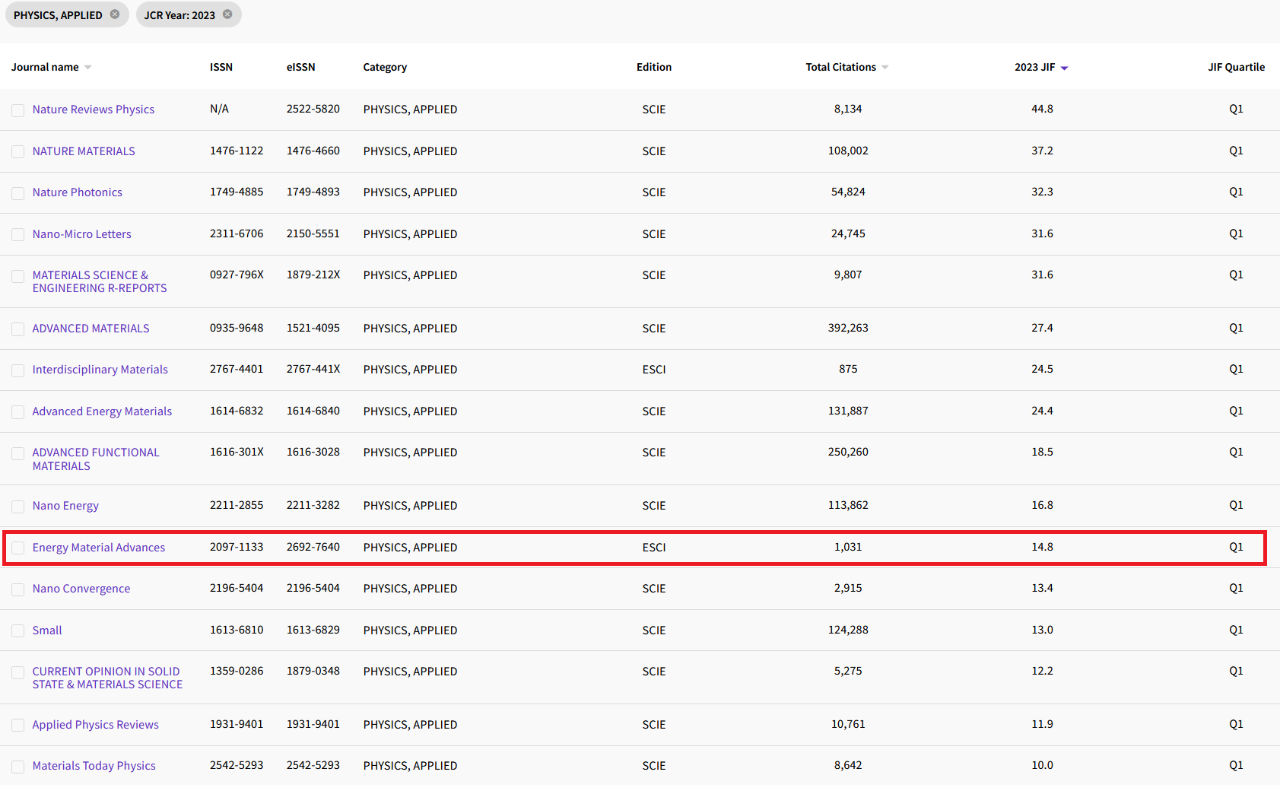1280x785 pixels.
Task: Click the 13.0 JIF value
Action: pos(1042,630)
